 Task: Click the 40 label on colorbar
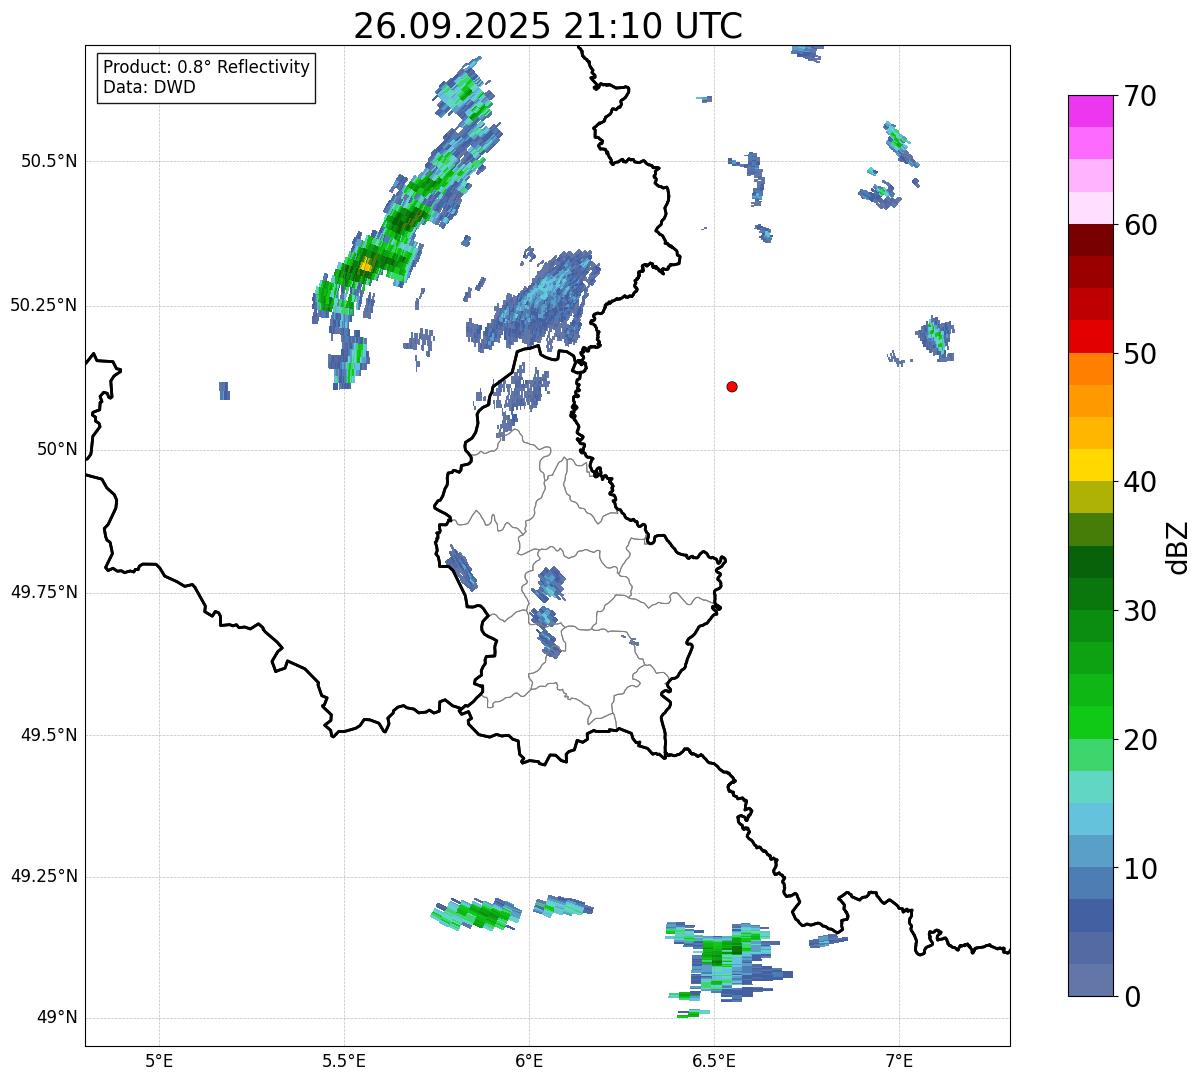pos(1141,482)
